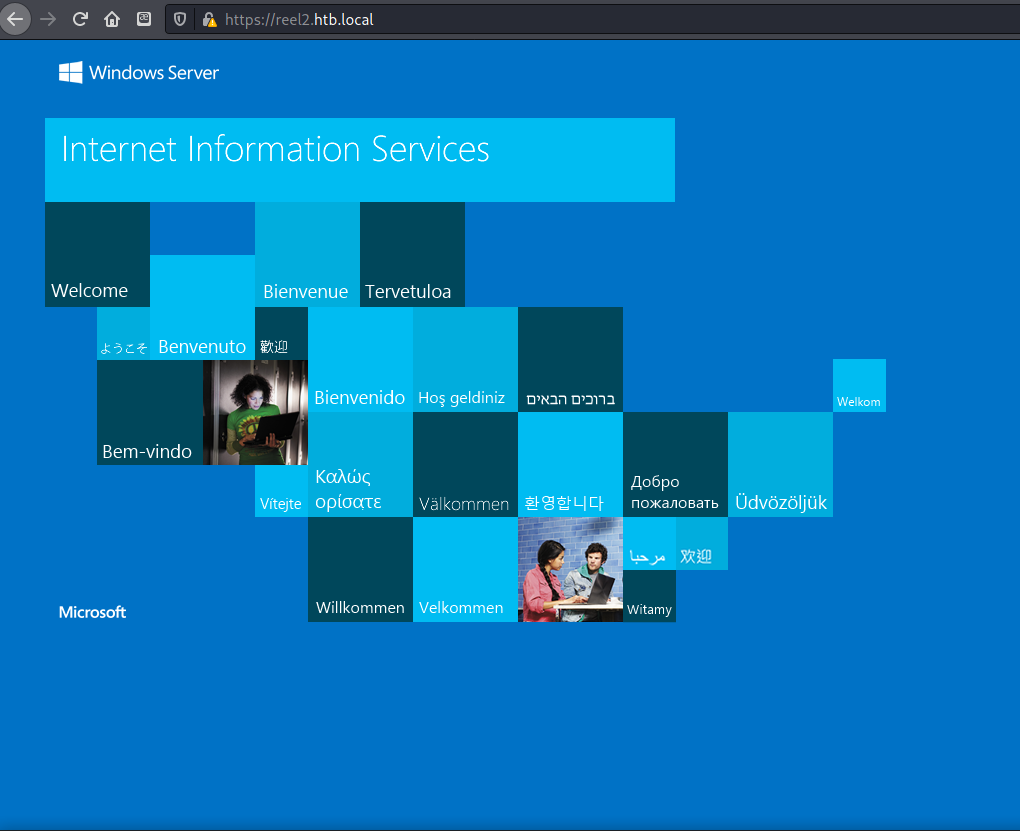Click the Welcome tile
This screenshot has width=1020, height=831.
tap(97, 254)
